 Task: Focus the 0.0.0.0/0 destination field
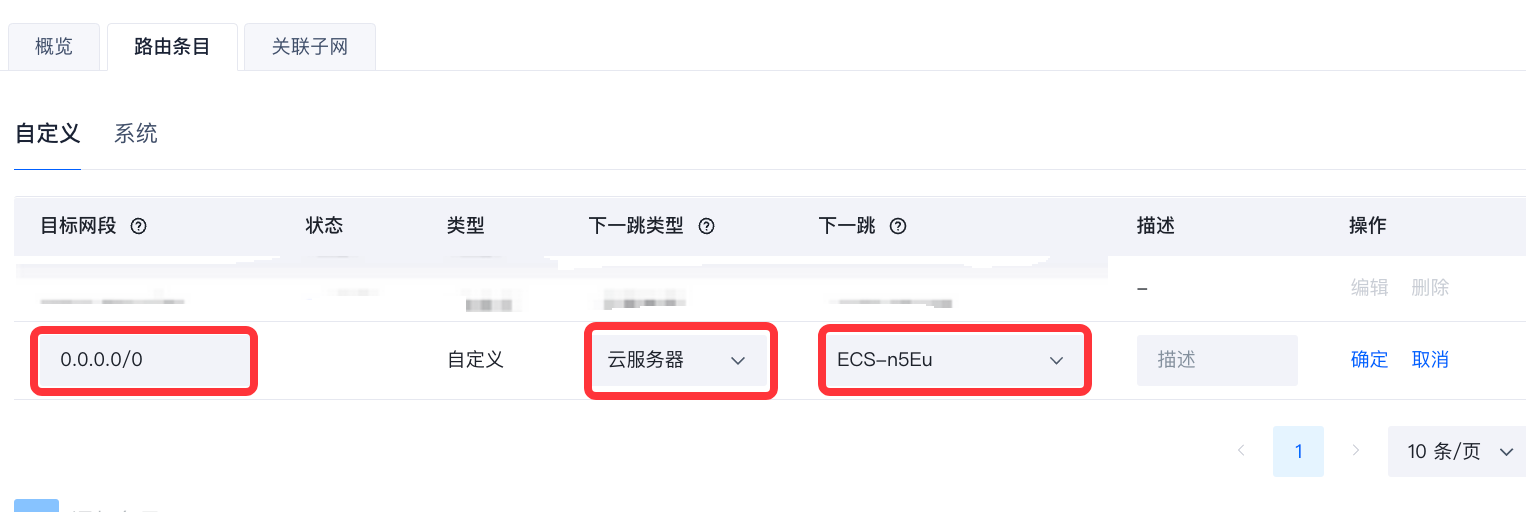(144, 360)
